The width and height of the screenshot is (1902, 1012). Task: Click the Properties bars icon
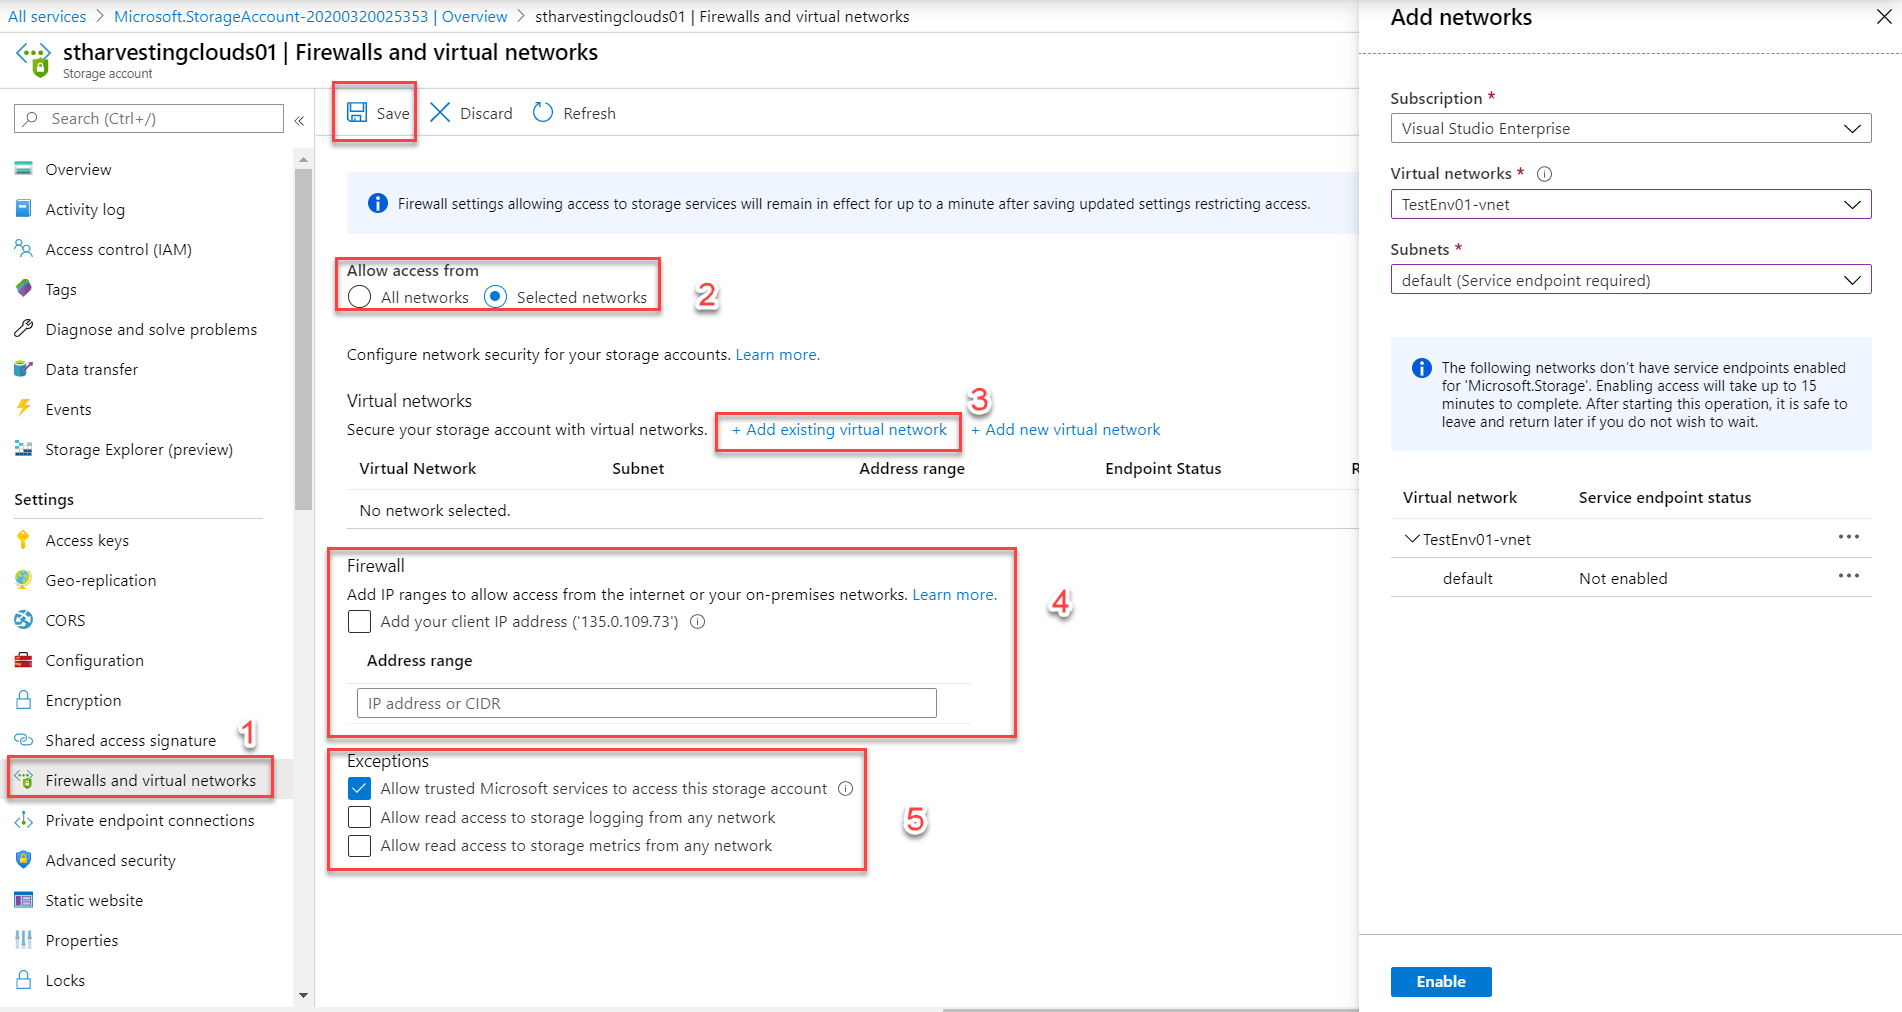[x=24, y=940]
